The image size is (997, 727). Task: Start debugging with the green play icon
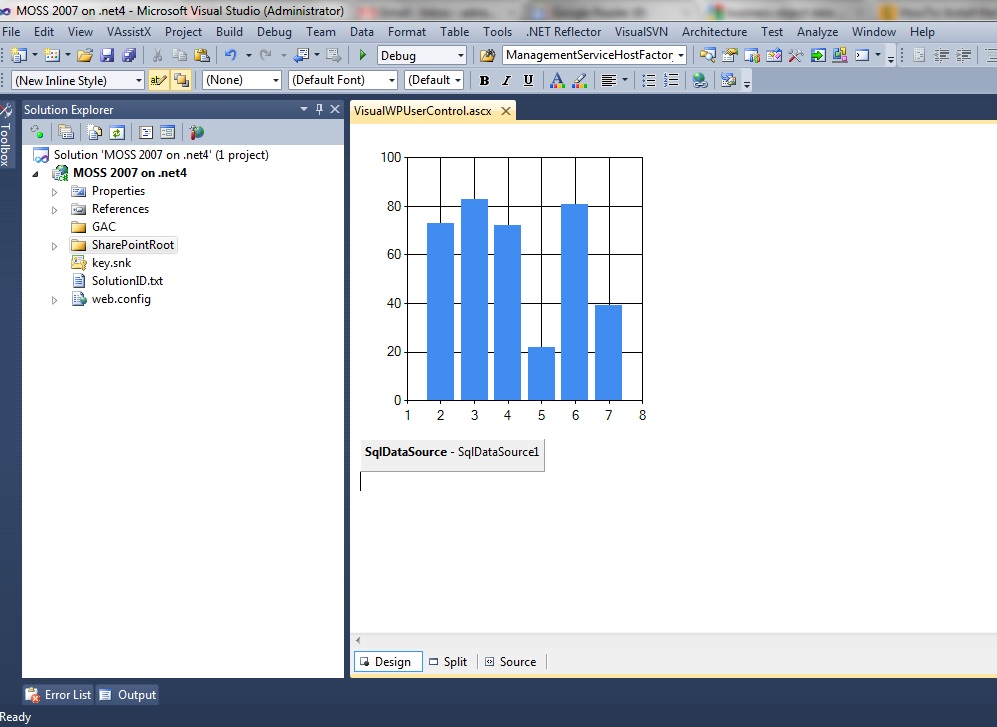point(362,55)
